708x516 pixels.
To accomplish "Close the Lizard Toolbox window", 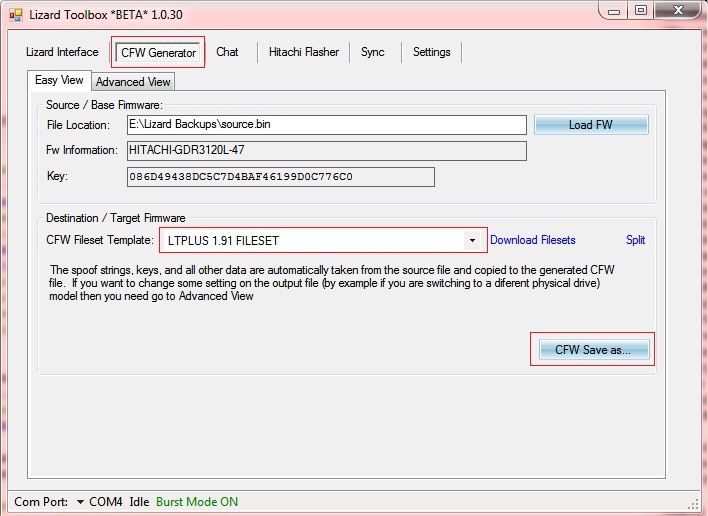I will click(x=678, y=10).
